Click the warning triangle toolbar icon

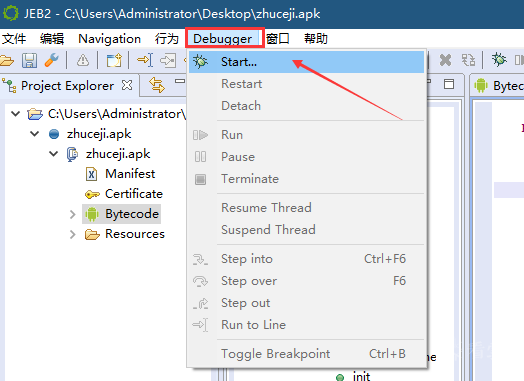(x=83, y=60)
